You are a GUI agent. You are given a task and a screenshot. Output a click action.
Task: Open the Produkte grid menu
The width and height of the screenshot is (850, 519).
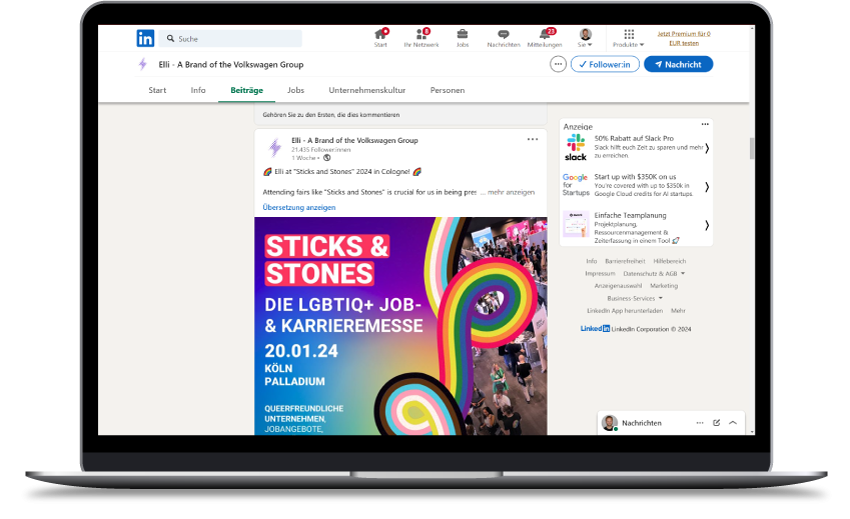(x=628, y=37)
